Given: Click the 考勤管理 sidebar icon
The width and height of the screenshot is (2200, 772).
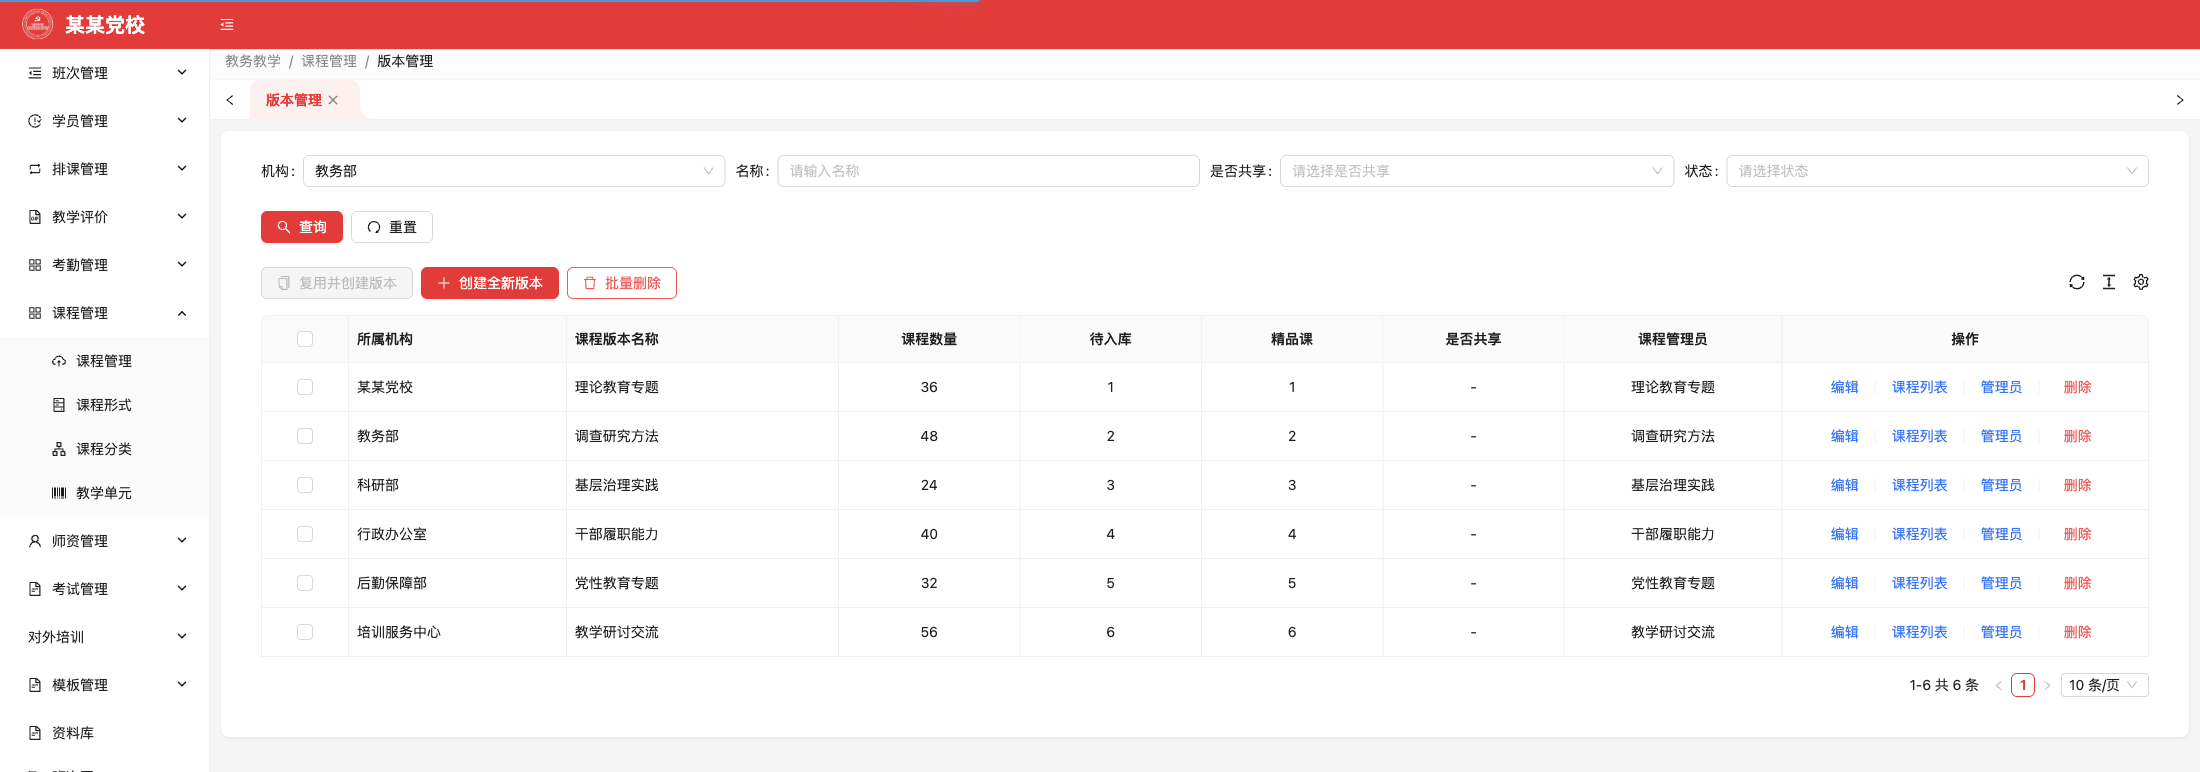Looking at the screenshot, I should [35, 265].
